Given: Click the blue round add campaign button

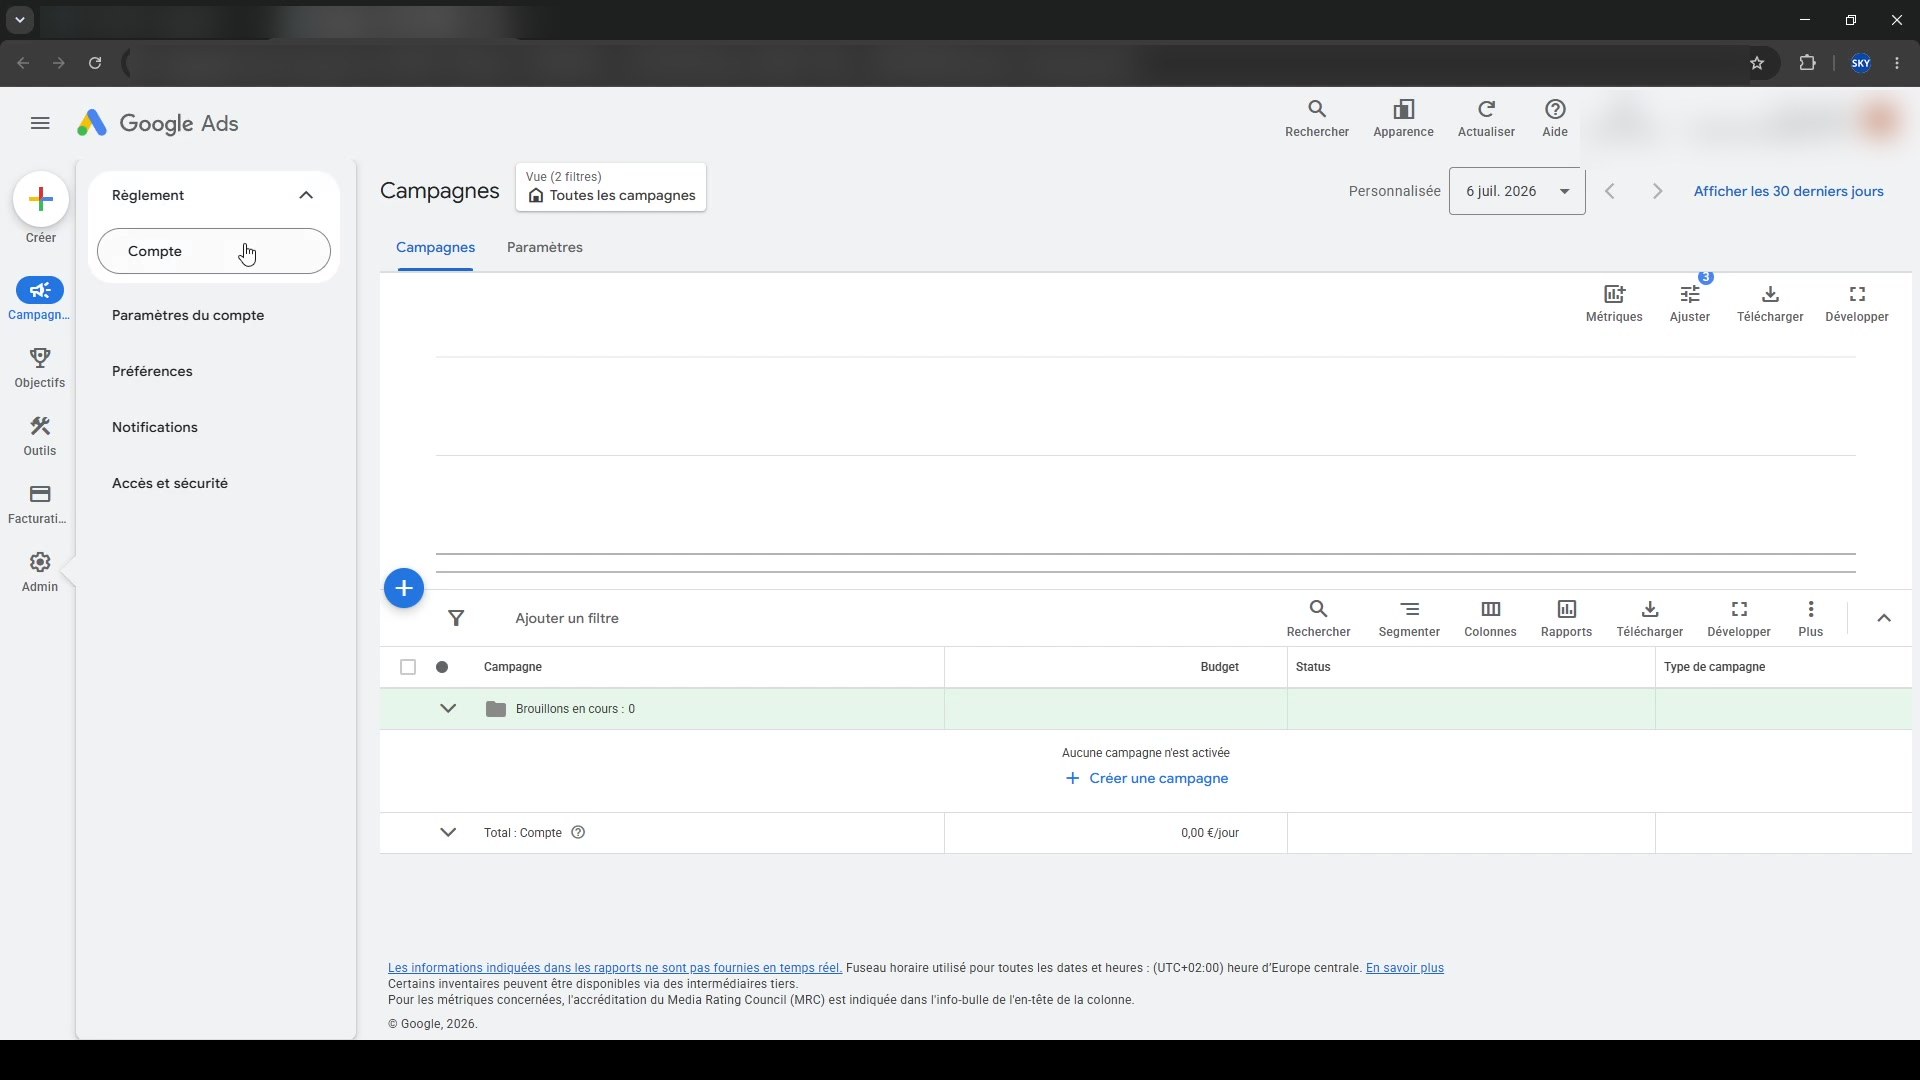Looking at the screenshot, I should coord(404,588).
